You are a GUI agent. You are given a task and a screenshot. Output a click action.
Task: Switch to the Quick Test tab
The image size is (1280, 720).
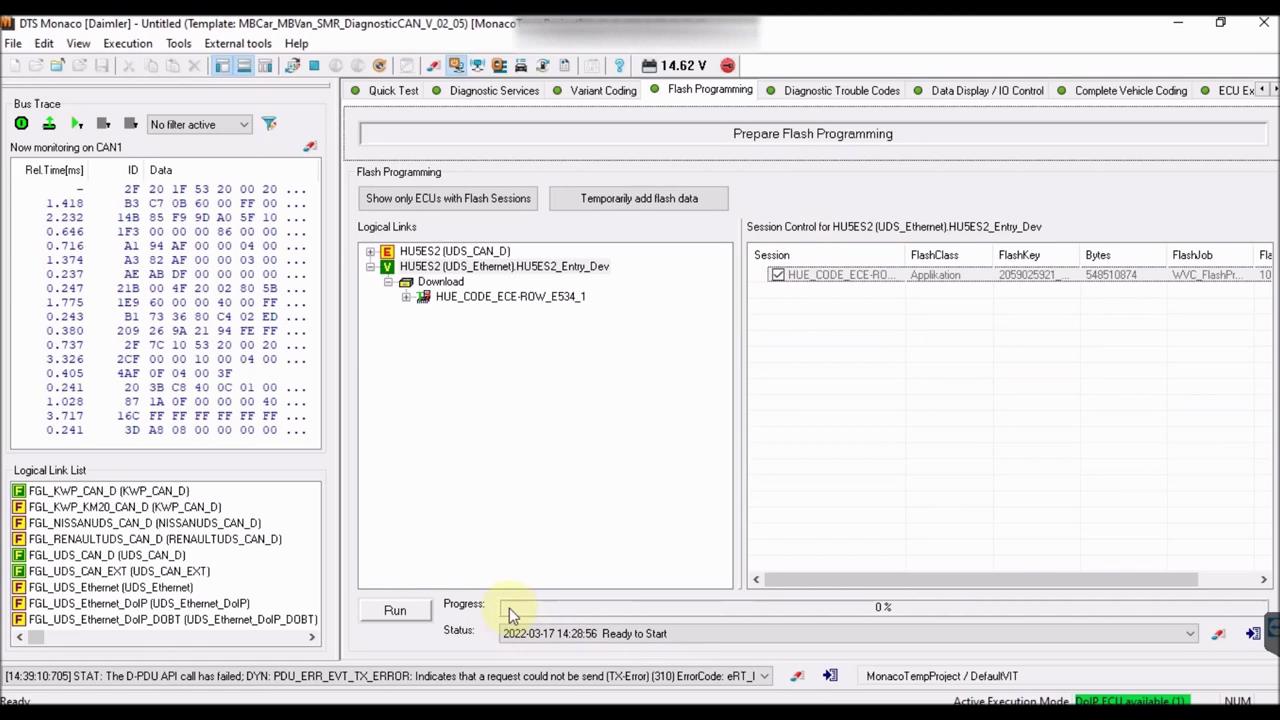tap(384, 91)
